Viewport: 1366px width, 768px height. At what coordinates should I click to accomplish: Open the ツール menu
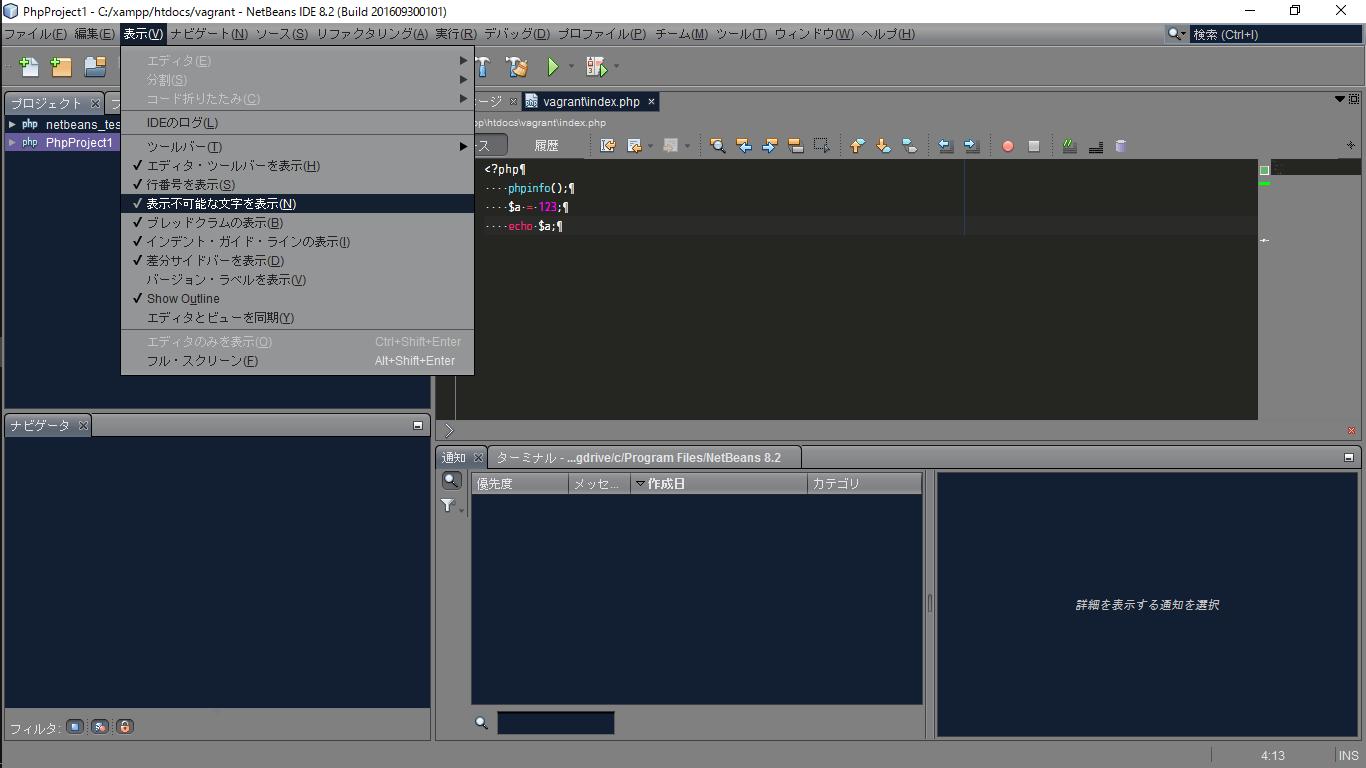(742, 33)
